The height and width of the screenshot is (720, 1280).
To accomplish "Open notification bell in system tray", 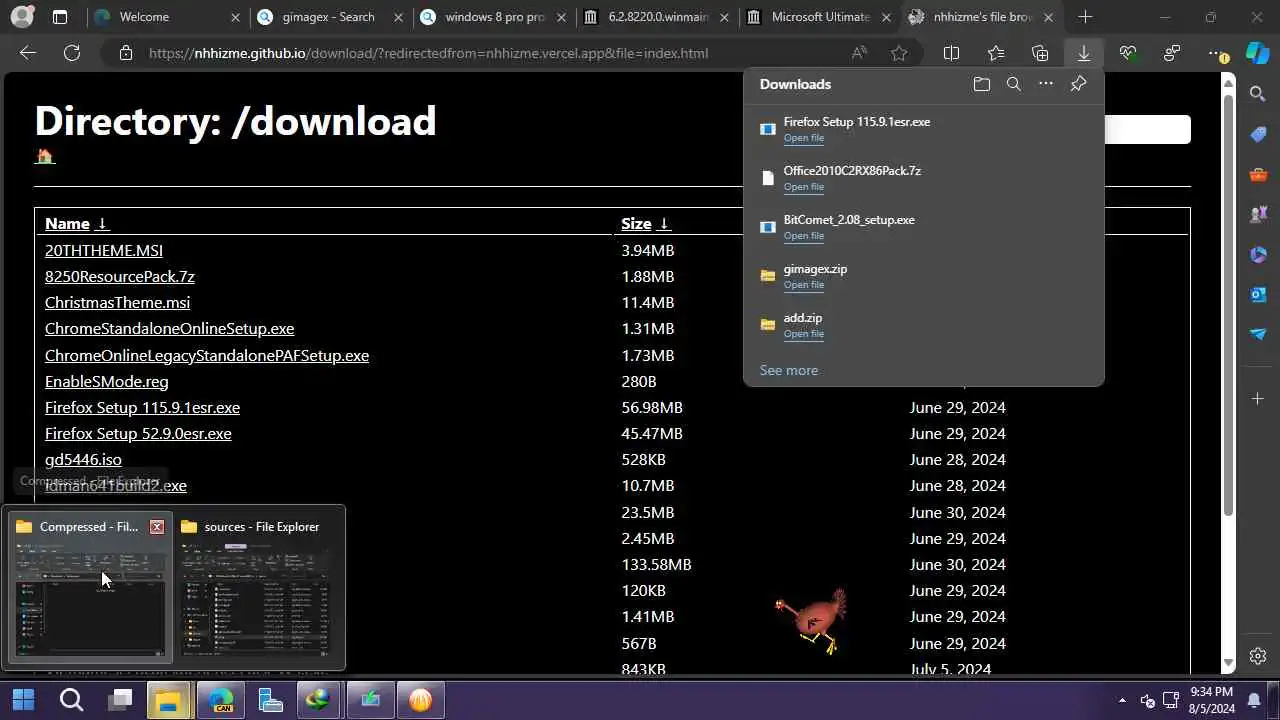I will (1254, 699).
